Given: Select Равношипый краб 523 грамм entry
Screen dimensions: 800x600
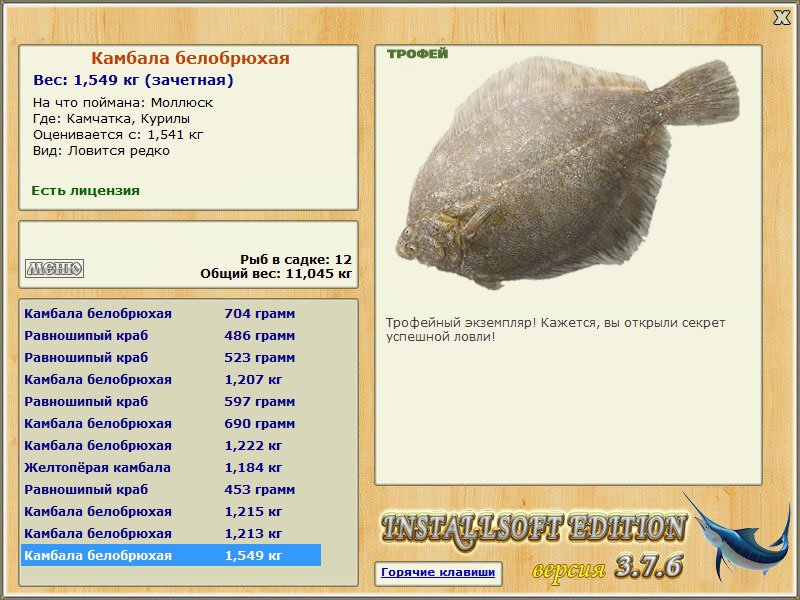Looking at the screenshot, I should tap(171, 357).
